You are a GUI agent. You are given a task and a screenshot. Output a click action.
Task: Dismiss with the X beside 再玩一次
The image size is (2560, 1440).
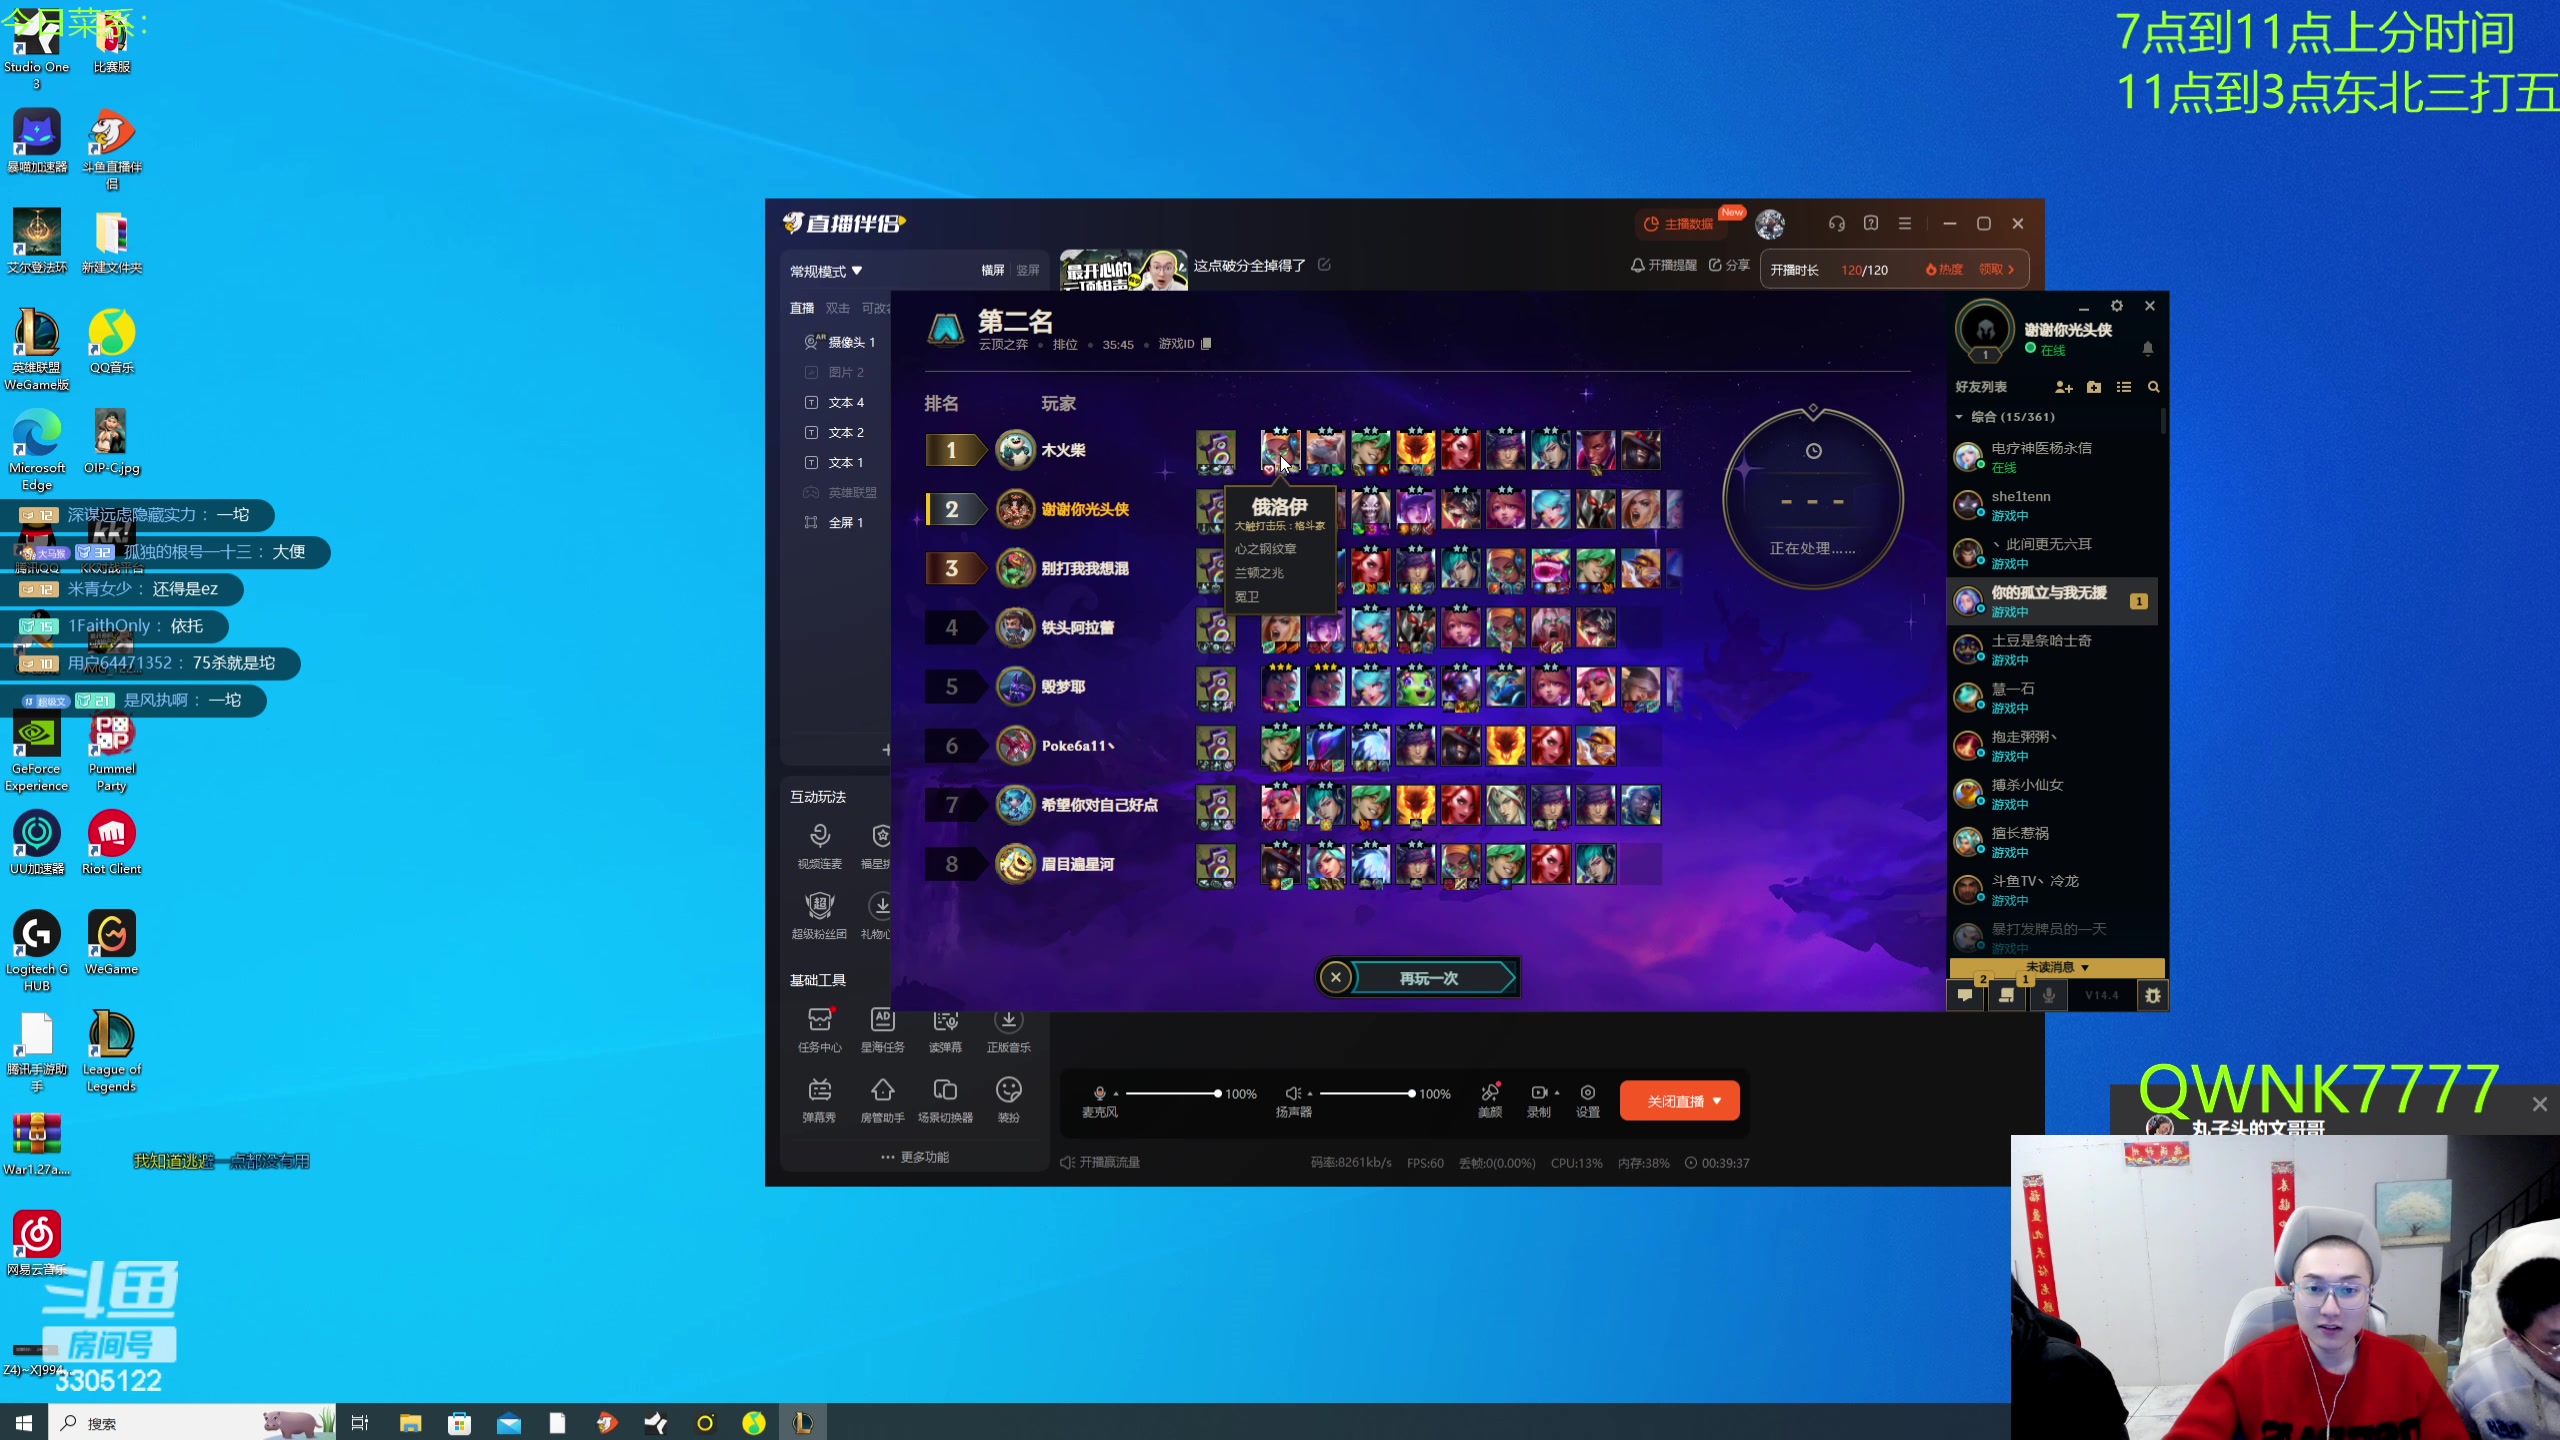click(x=1335, y=978)
